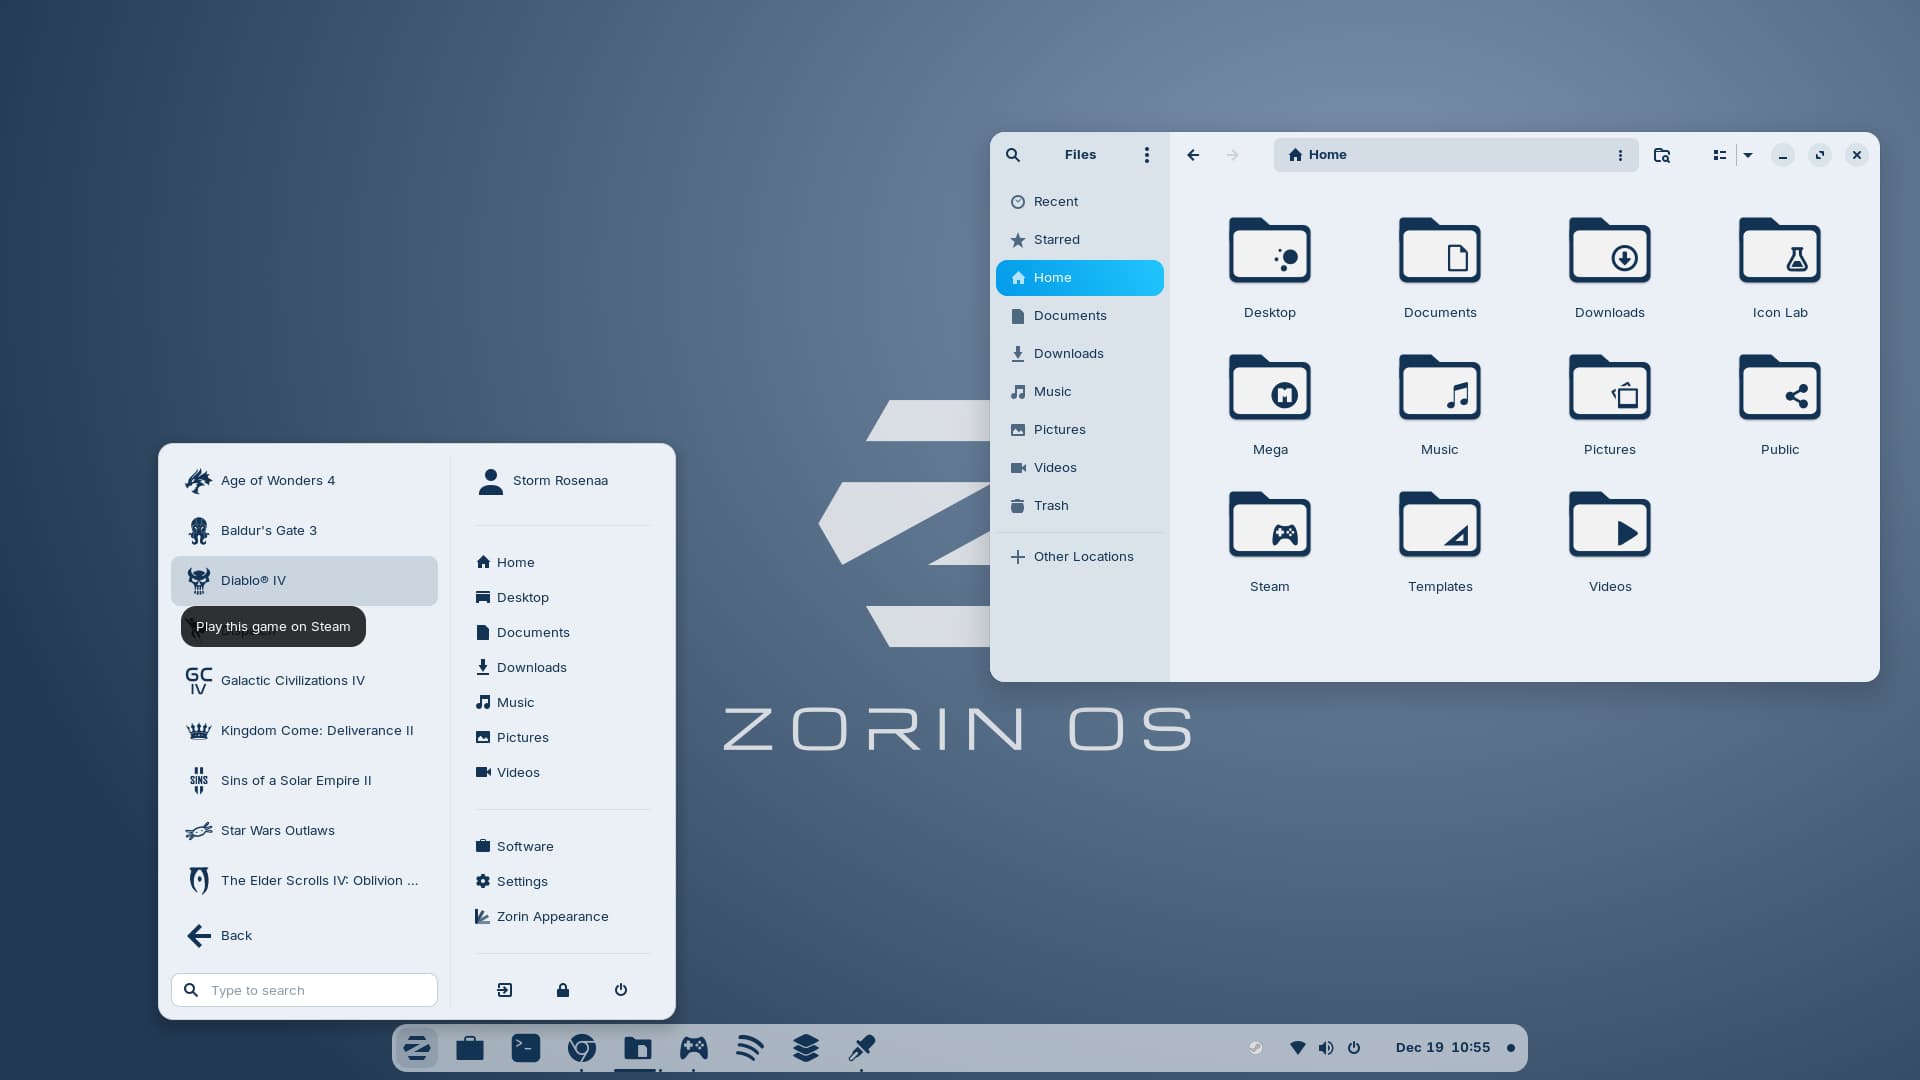Open the view options dropdown arrow
Image resolution: width=1920 pixels, height=1080 pixels.
1747,155
